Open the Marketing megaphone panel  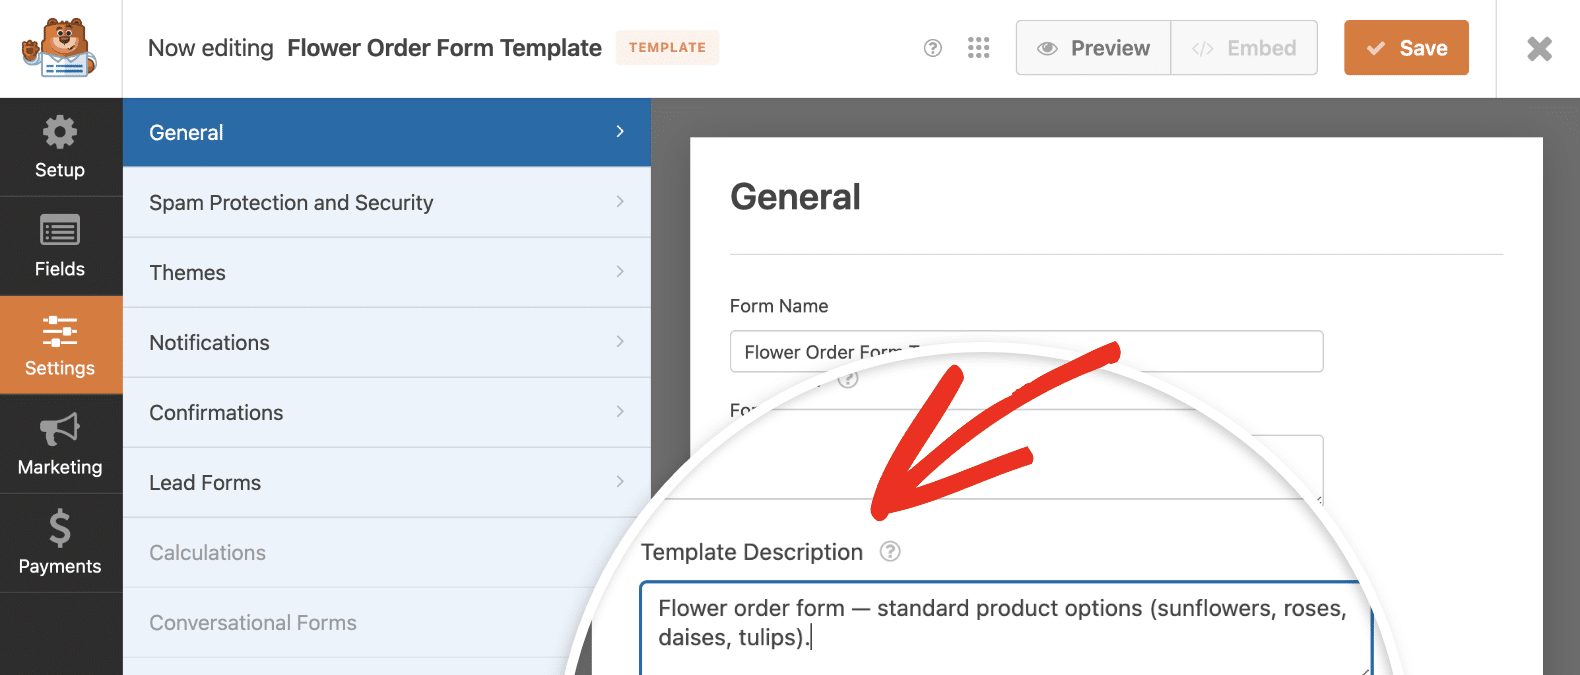[60, 444]
